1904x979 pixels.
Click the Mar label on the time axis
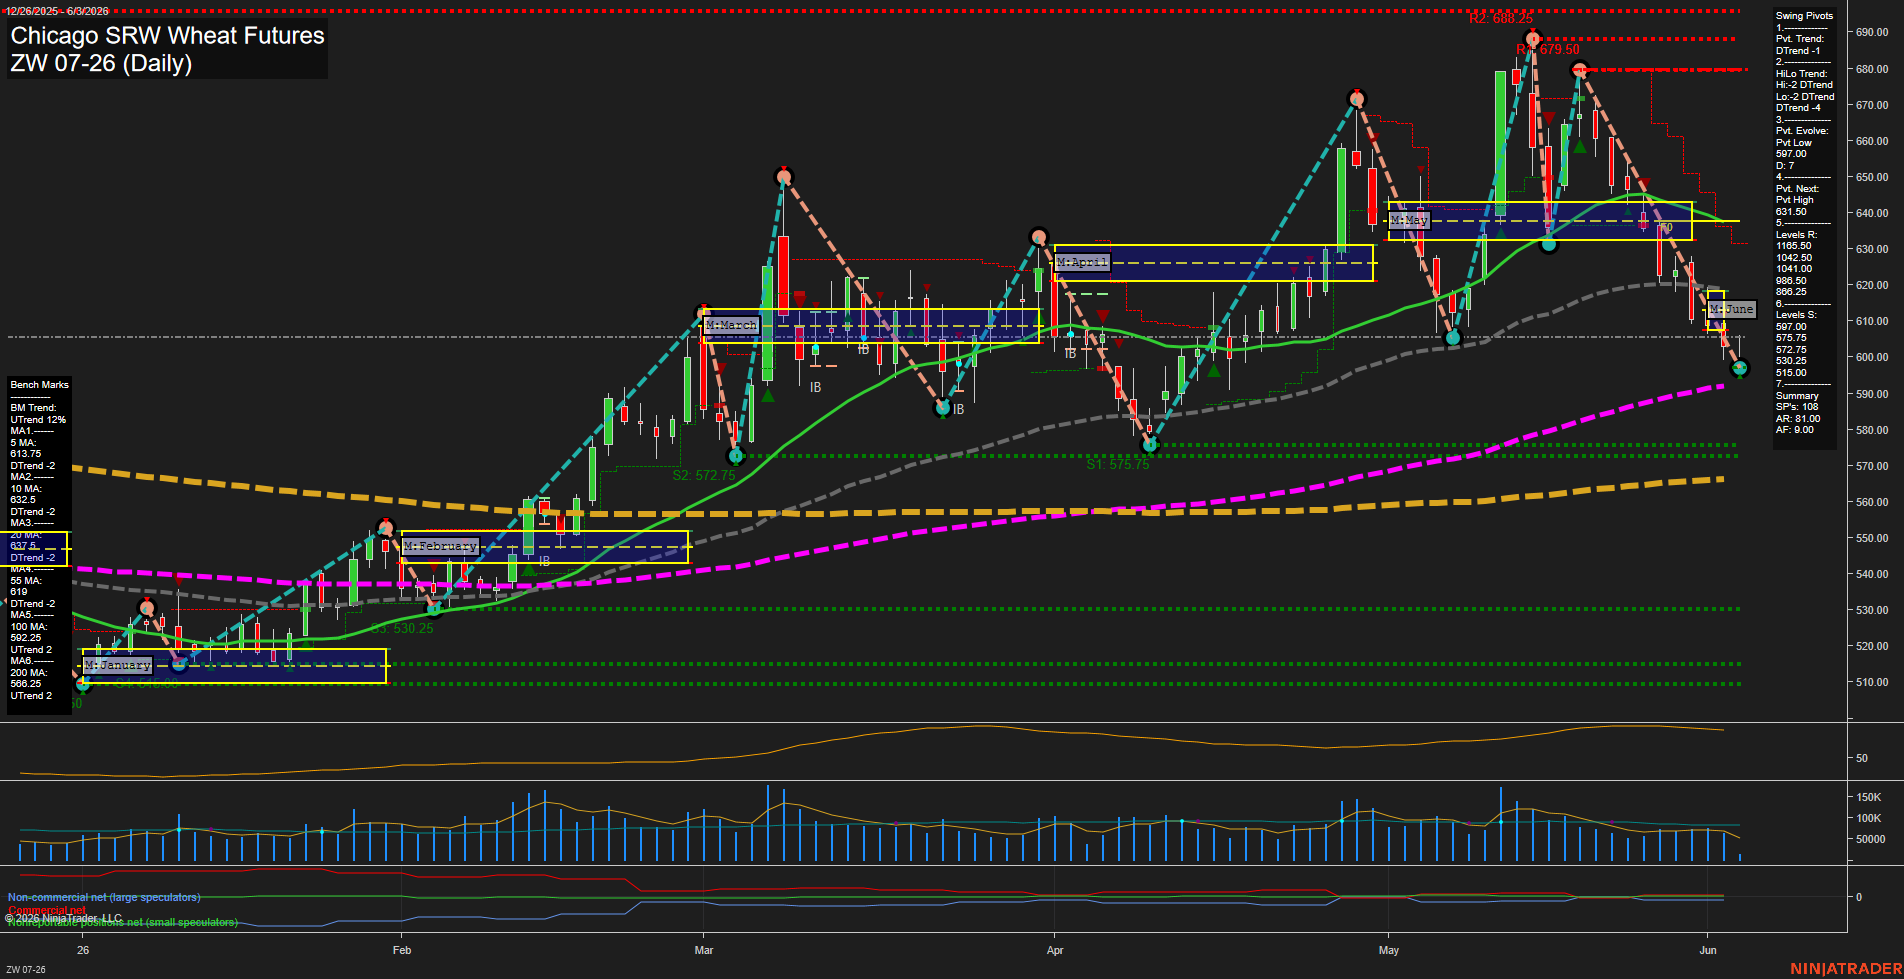click(x=704, y=950)
